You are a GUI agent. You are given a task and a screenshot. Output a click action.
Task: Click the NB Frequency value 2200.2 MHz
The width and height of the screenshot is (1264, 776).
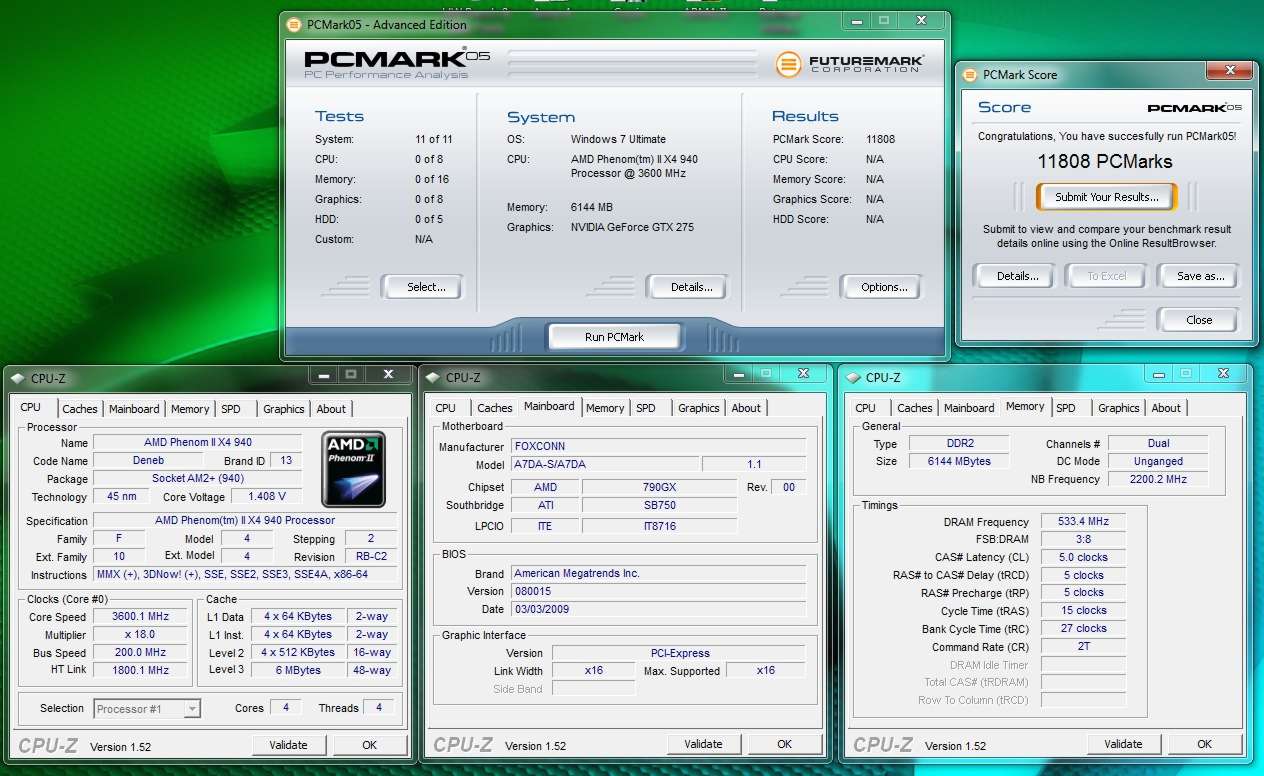coord(1158,479)
